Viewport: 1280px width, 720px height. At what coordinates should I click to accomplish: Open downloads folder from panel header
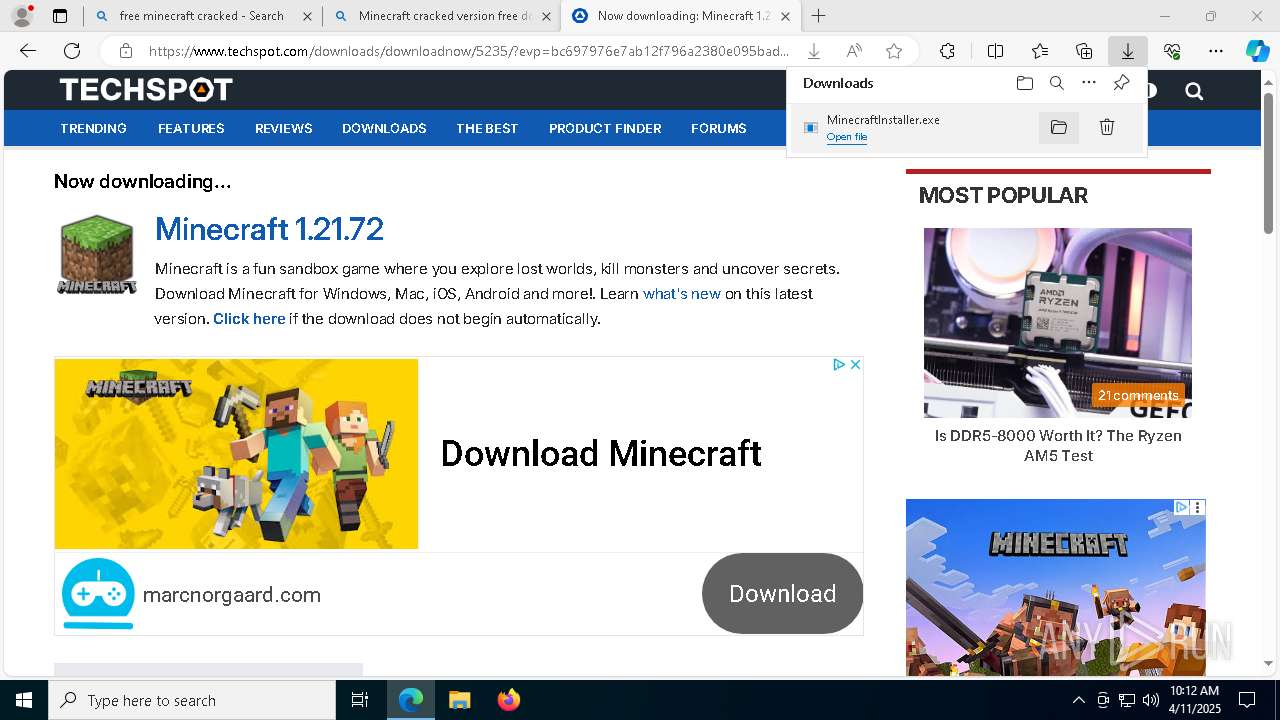1024,83
